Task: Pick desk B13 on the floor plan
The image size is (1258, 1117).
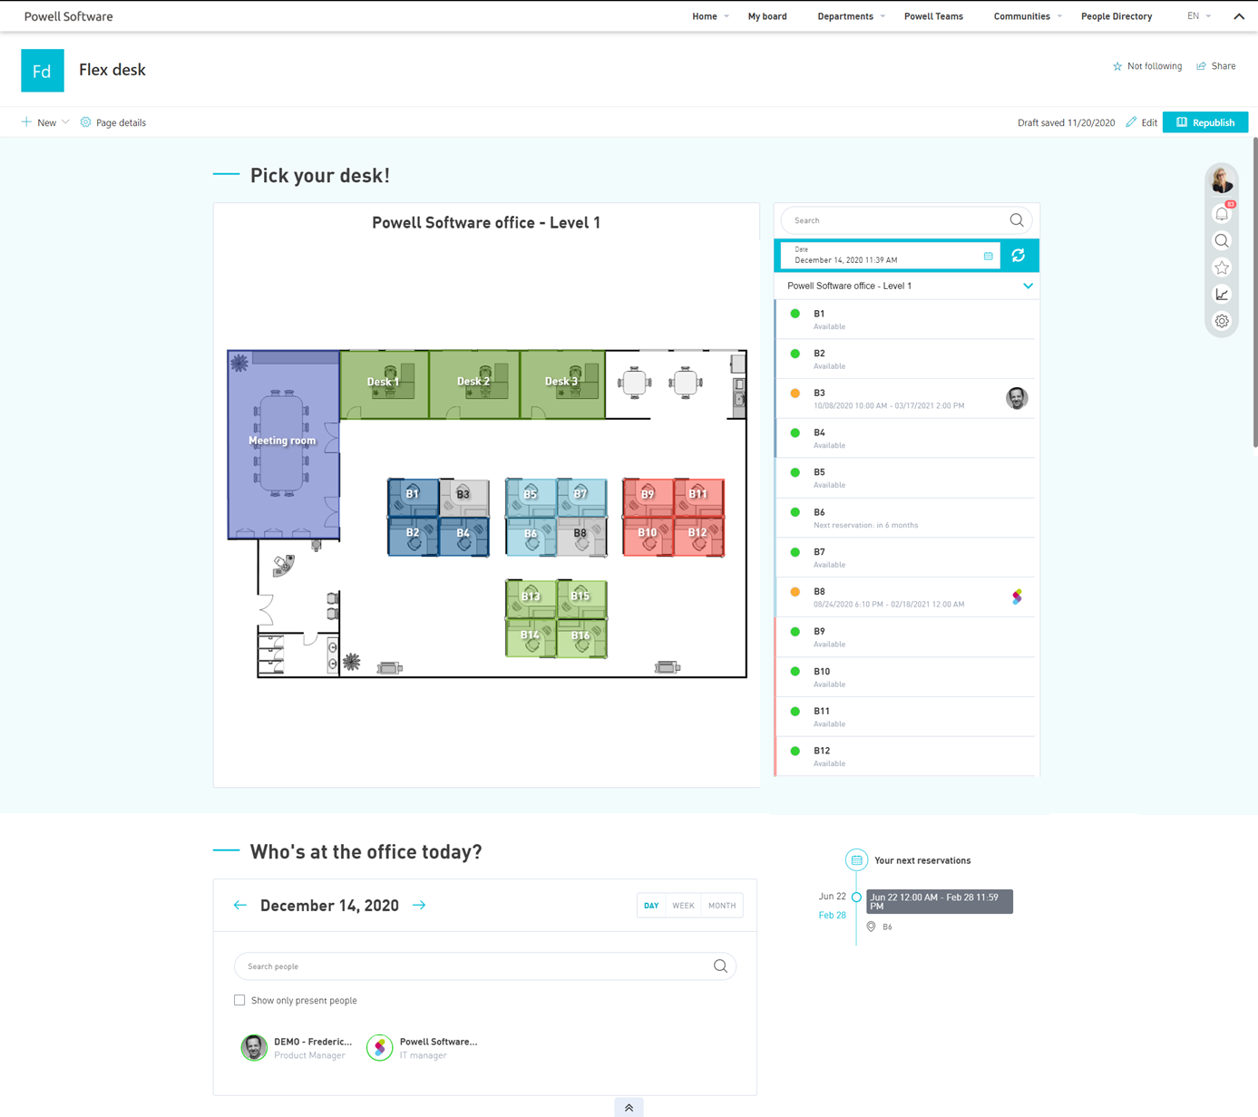Action: (x=531, y=599)
